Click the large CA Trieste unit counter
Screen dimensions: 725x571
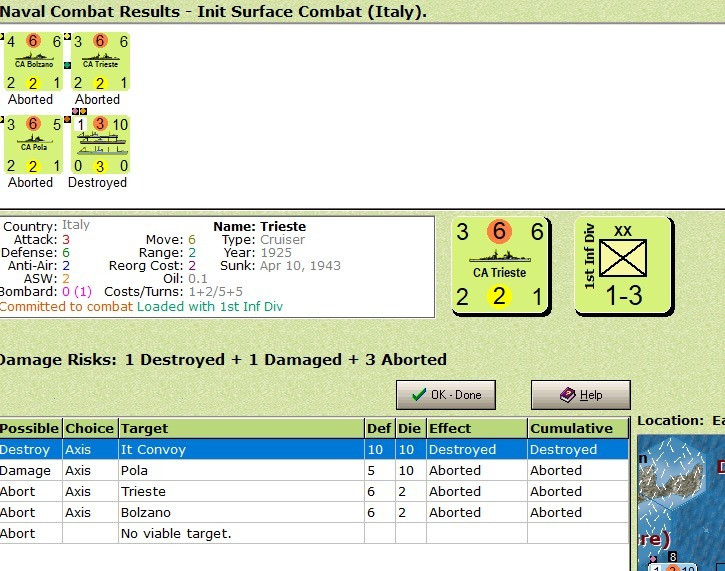coord(501,266)
